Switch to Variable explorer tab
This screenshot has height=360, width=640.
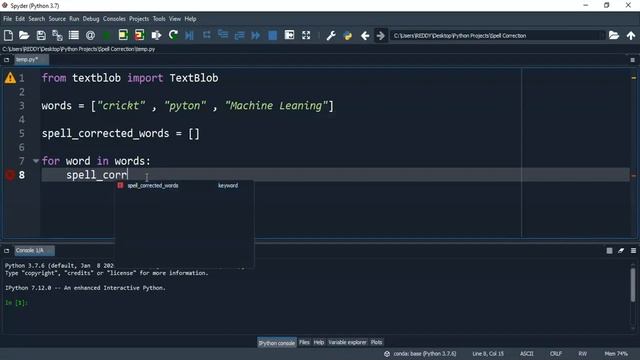pyautogui.click(x=347, y=342)
